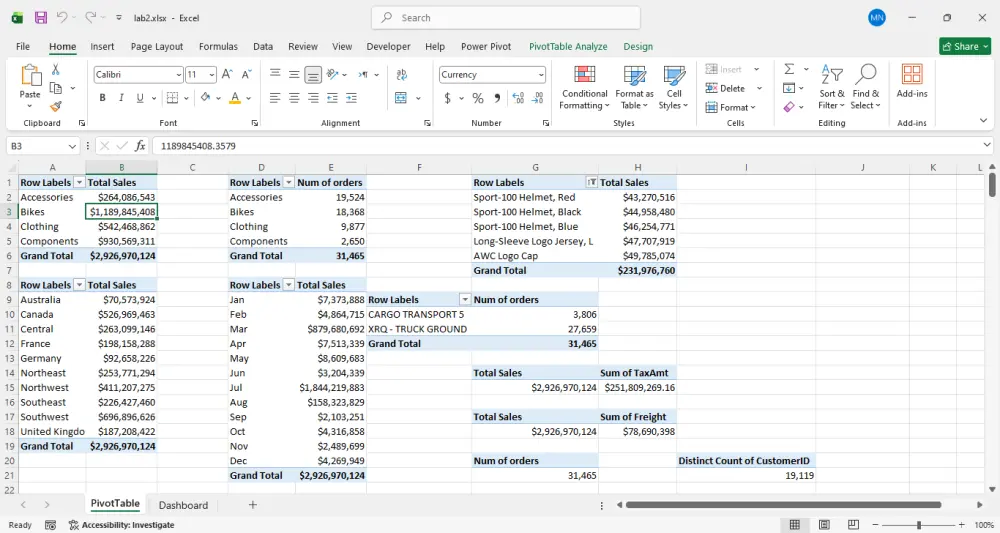Toggle Center horizontal alignment
The height and width of the screenshot is (533, 1000).
pyautogui.click(x=294, y=98)
